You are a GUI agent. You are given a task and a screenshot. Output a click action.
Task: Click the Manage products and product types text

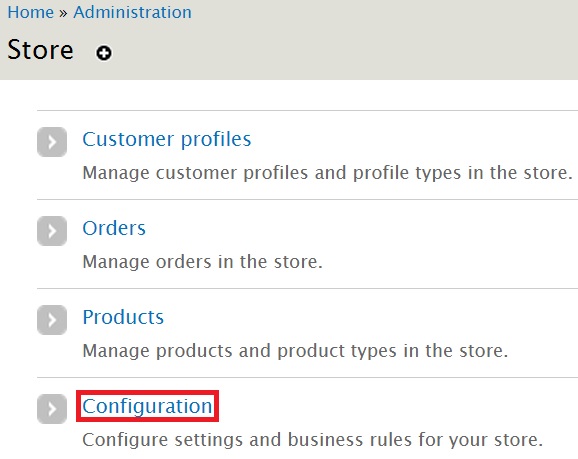(295, 350)
